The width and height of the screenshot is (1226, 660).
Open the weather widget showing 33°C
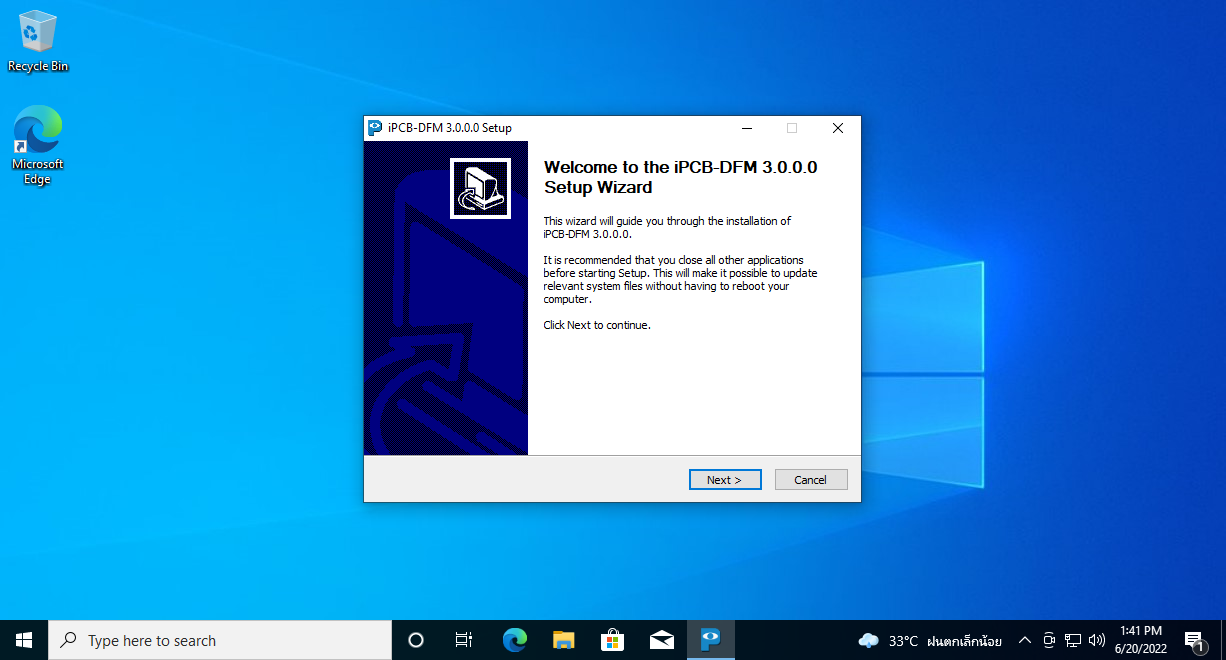[930, 641]
